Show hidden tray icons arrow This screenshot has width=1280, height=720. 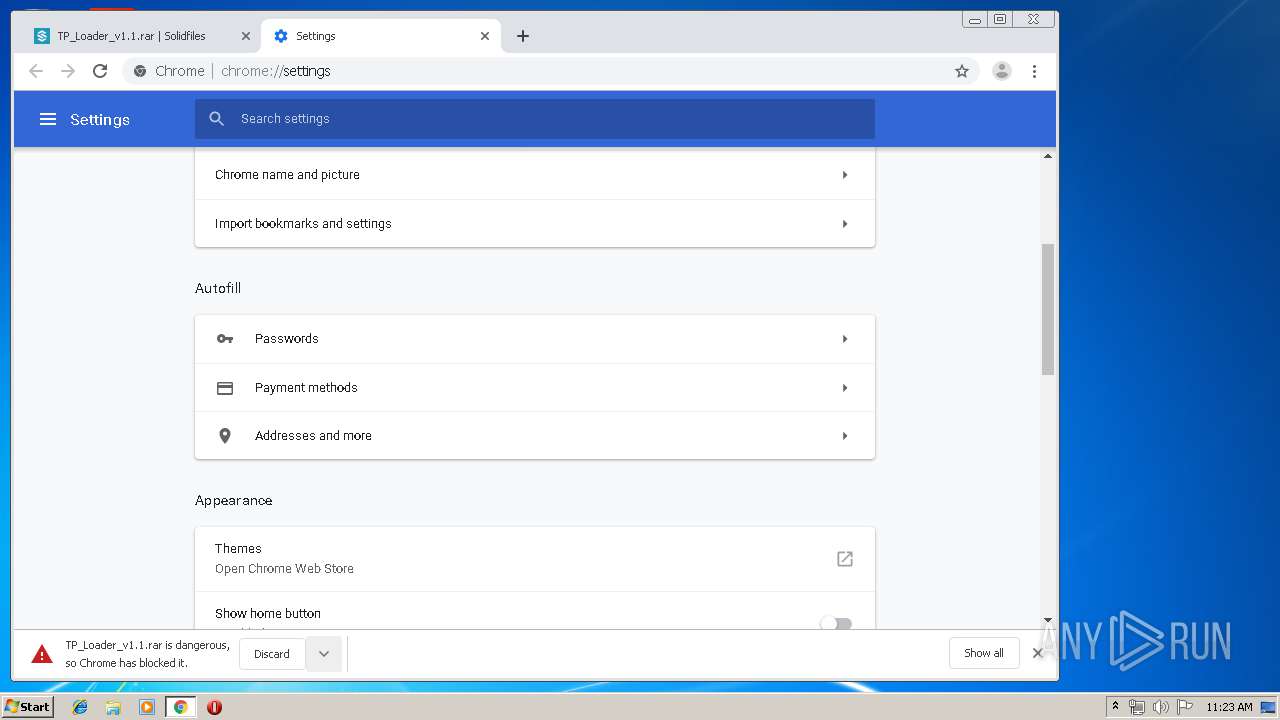pos(1116,706)
